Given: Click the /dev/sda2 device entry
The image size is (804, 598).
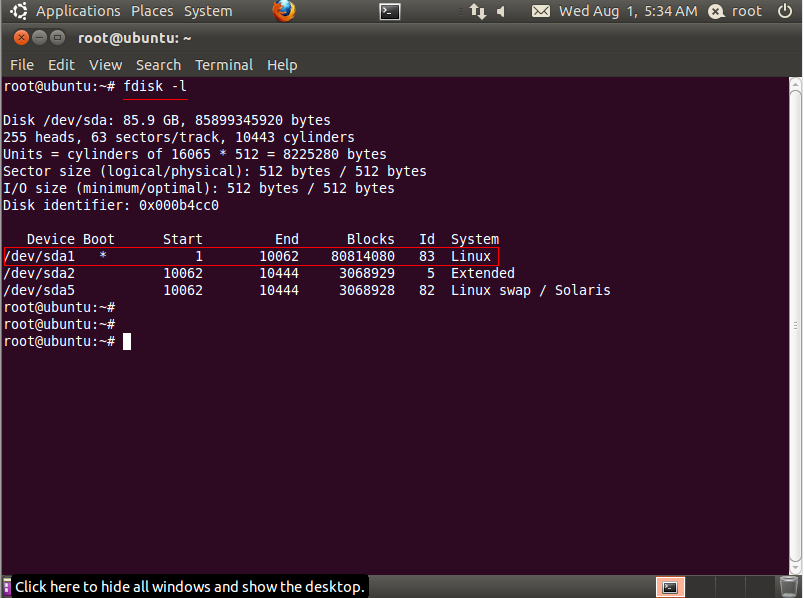Looking at the screenshot, I should (x=39, y=273).
